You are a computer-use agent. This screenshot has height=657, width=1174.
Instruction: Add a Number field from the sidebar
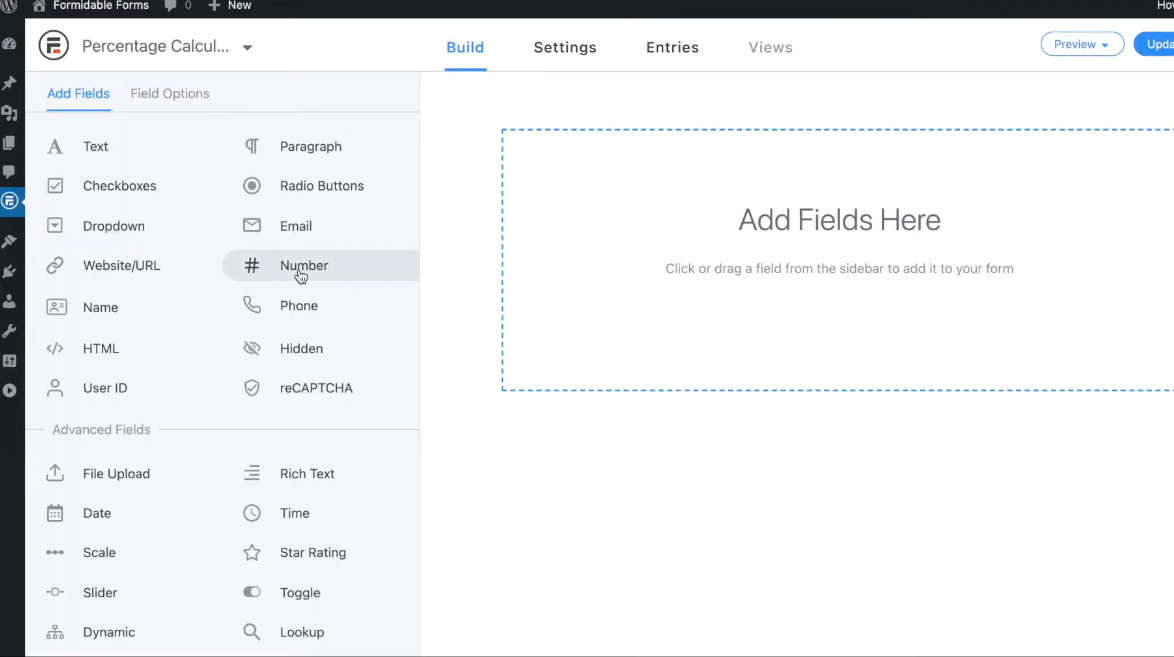(x=303, y=266)
